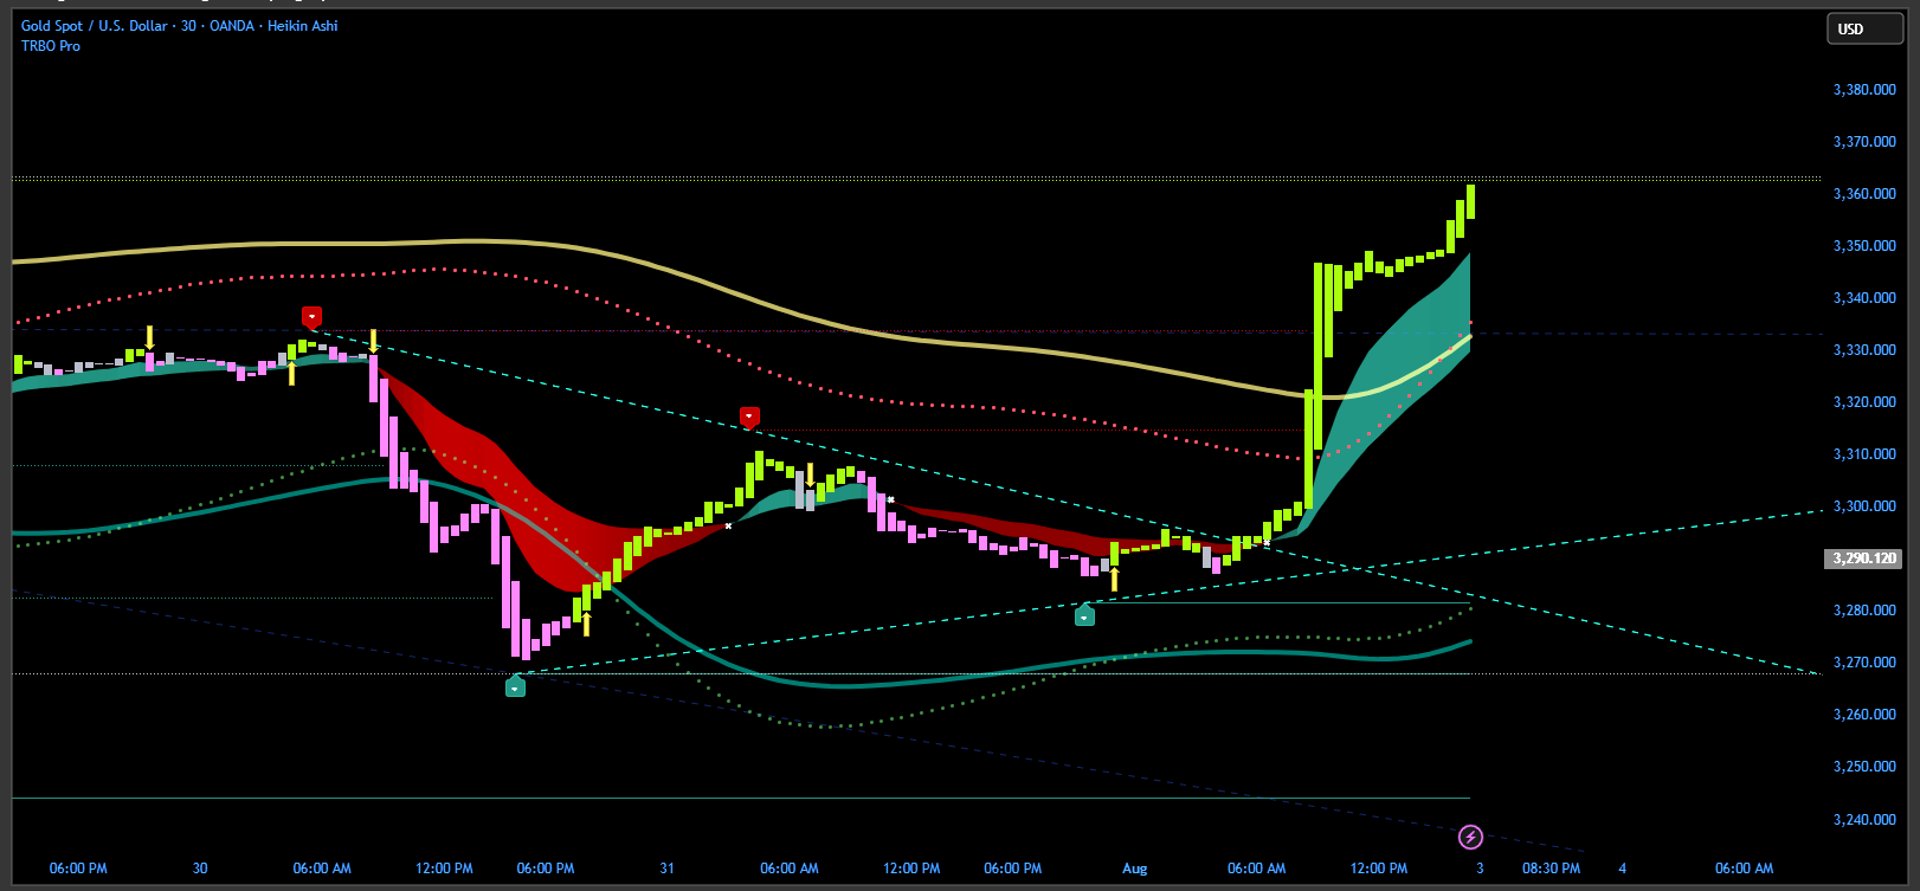
Task: Click the 3,380.000 price axis label
Action: pyautogui.click(x=1864, y=90)
